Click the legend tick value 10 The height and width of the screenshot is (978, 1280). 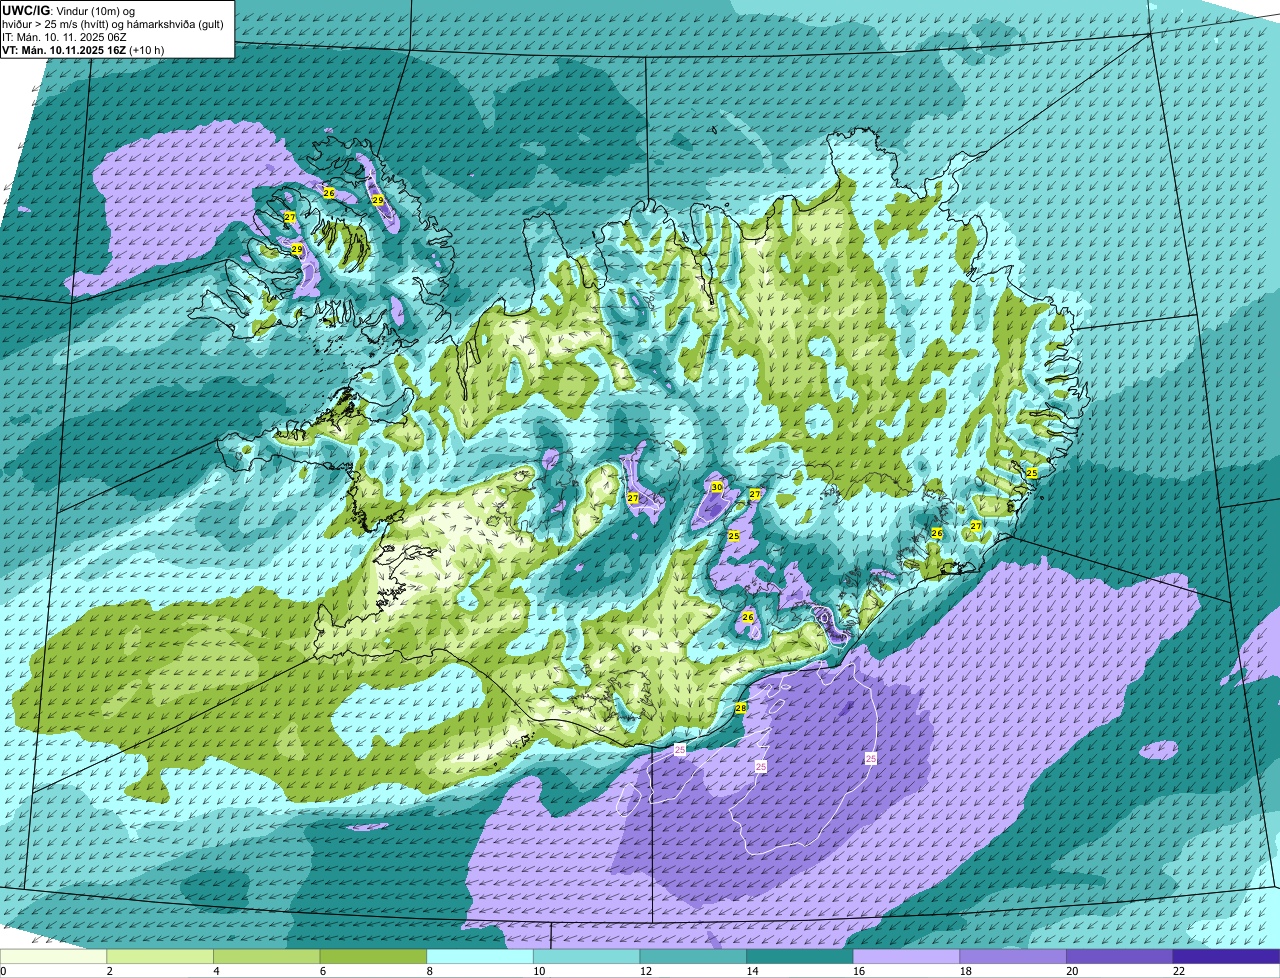(539, 971)
